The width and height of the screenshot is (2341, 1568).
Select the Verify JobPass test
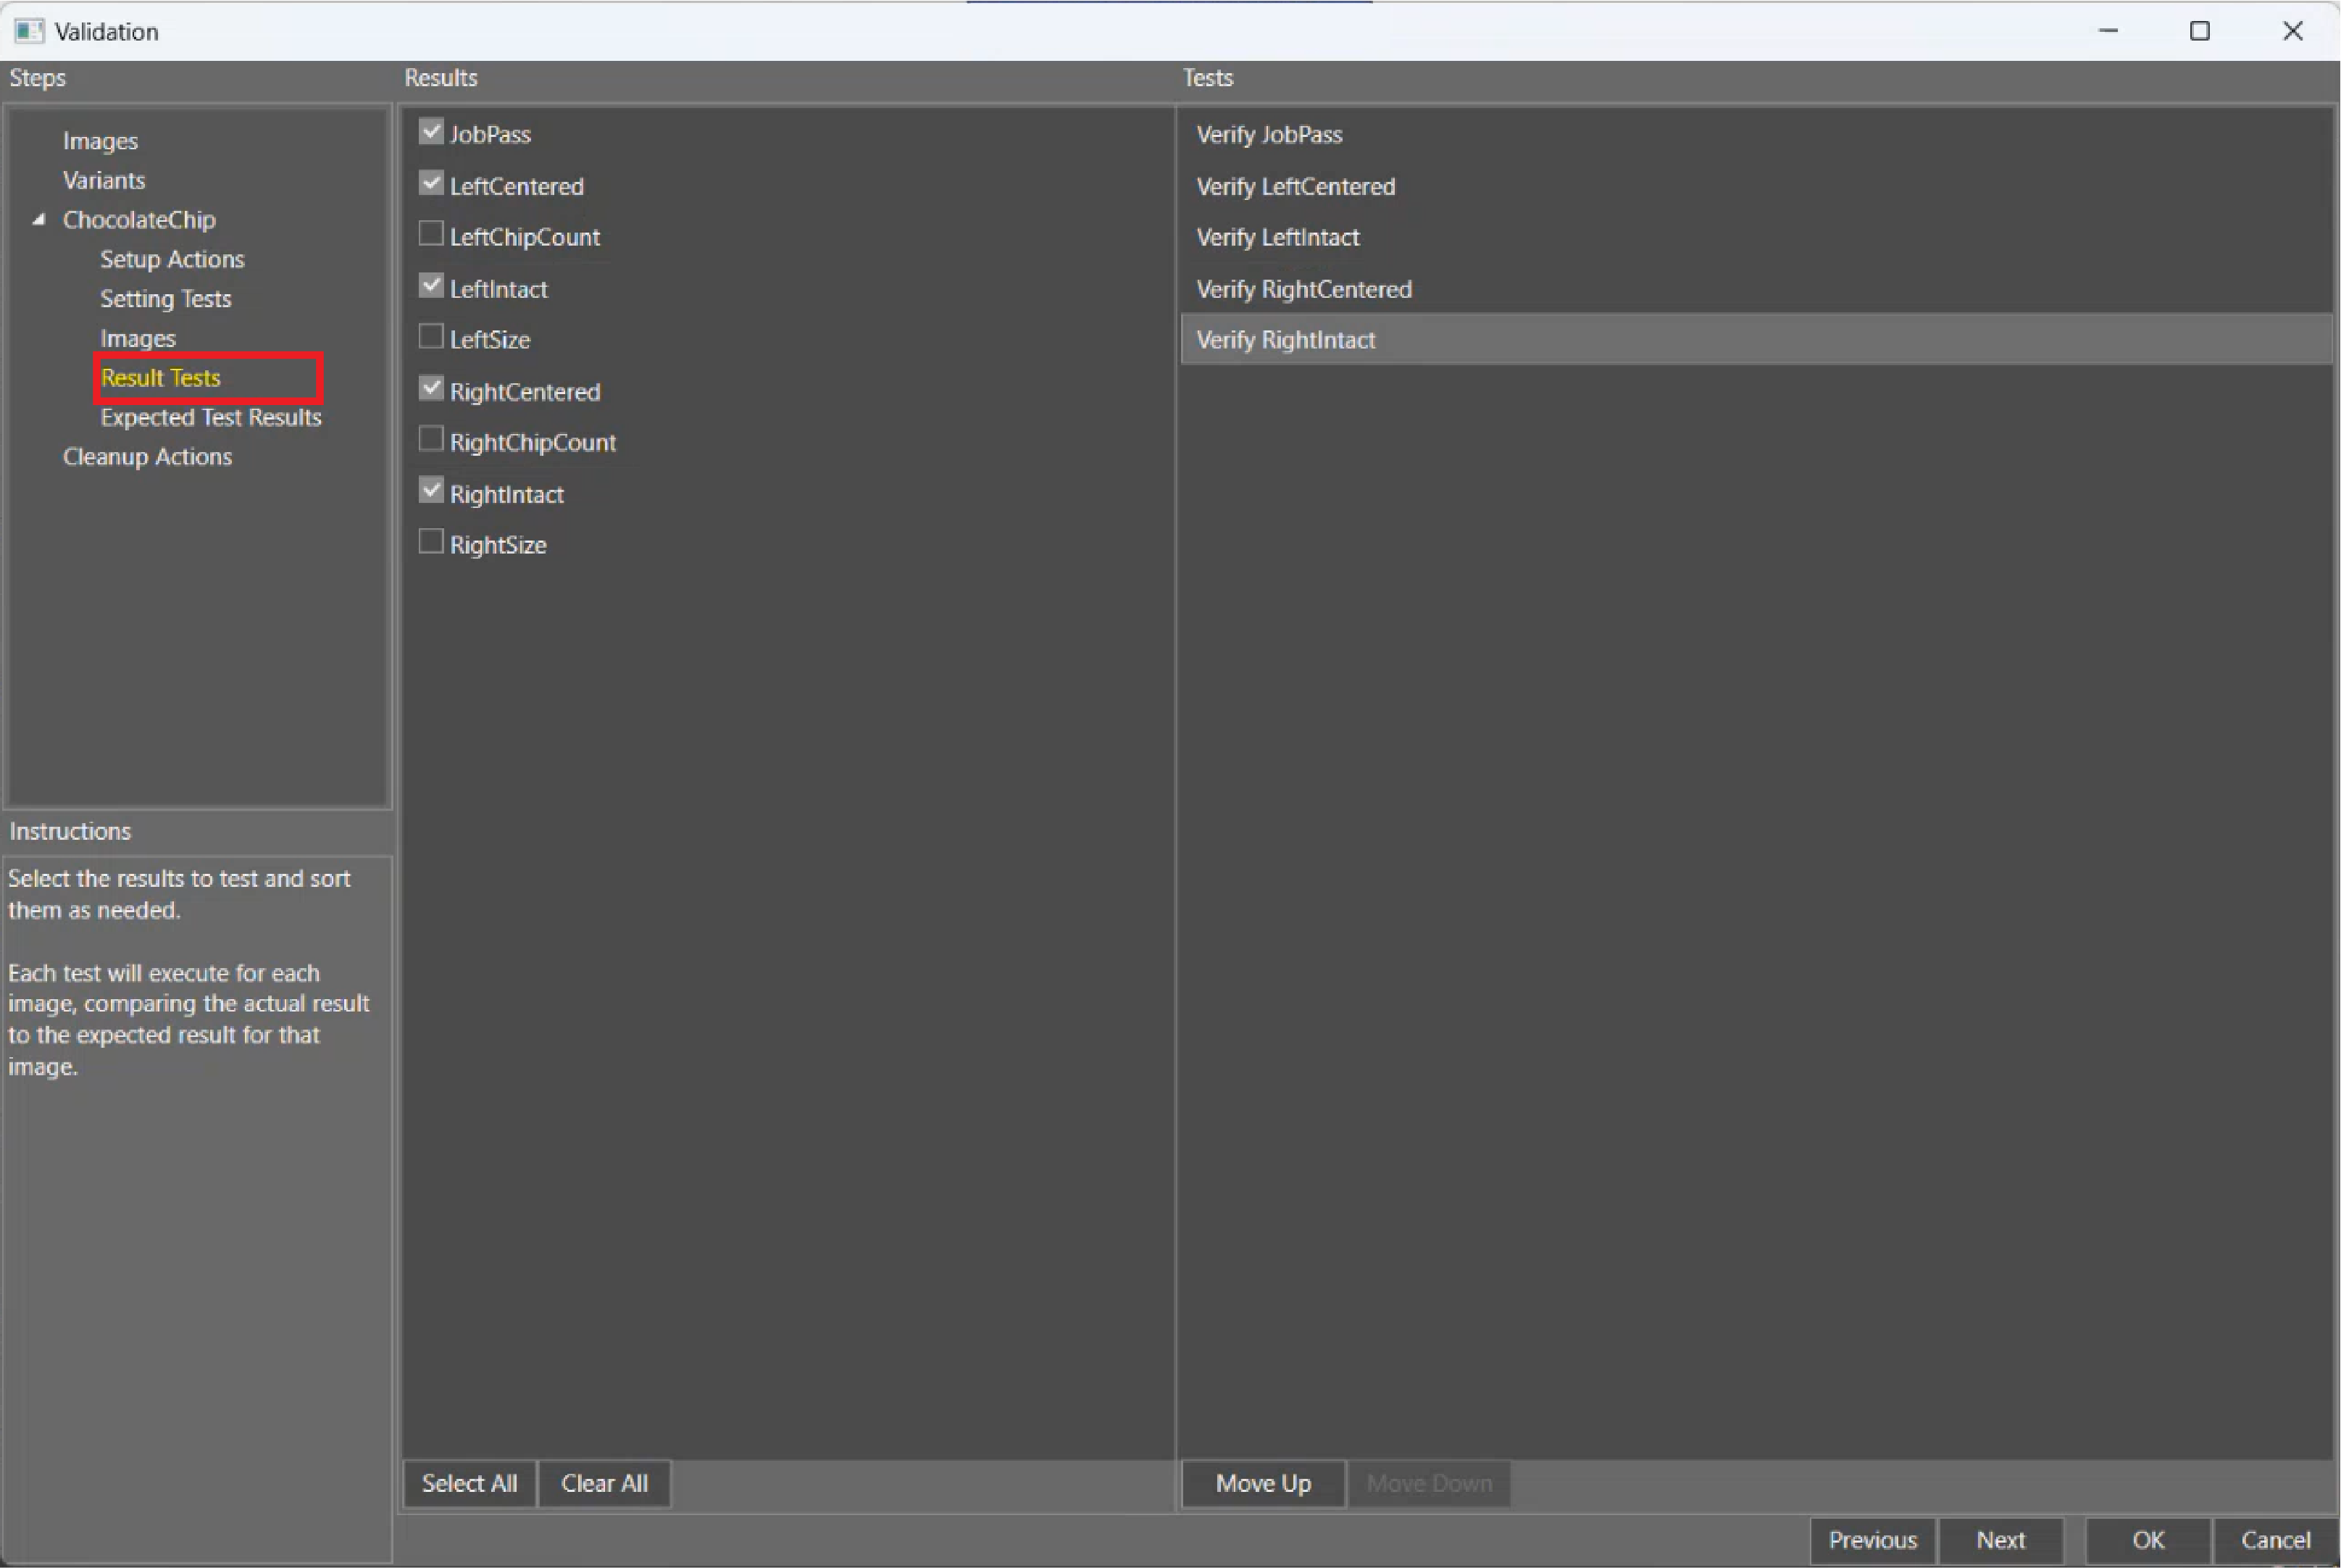click(1268, 135)
